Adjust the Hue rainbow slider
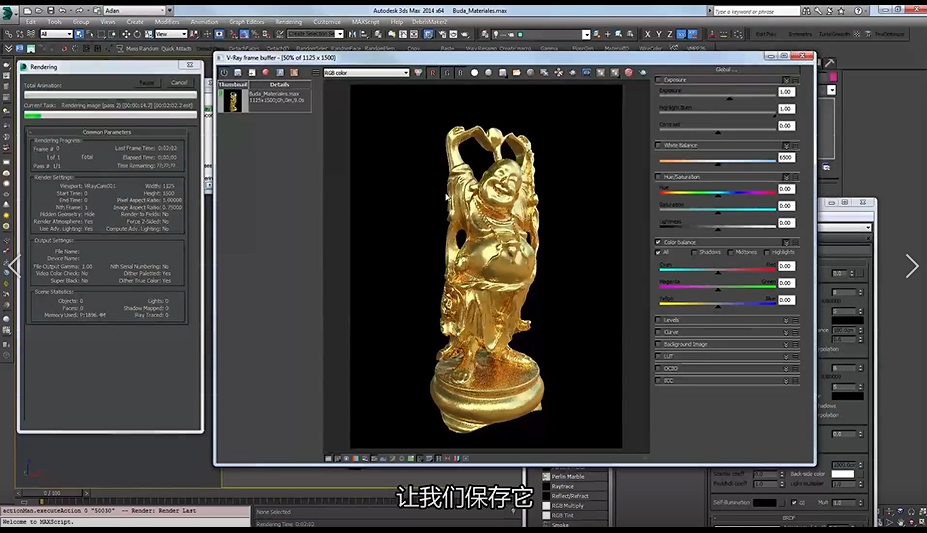 point(717,193)
